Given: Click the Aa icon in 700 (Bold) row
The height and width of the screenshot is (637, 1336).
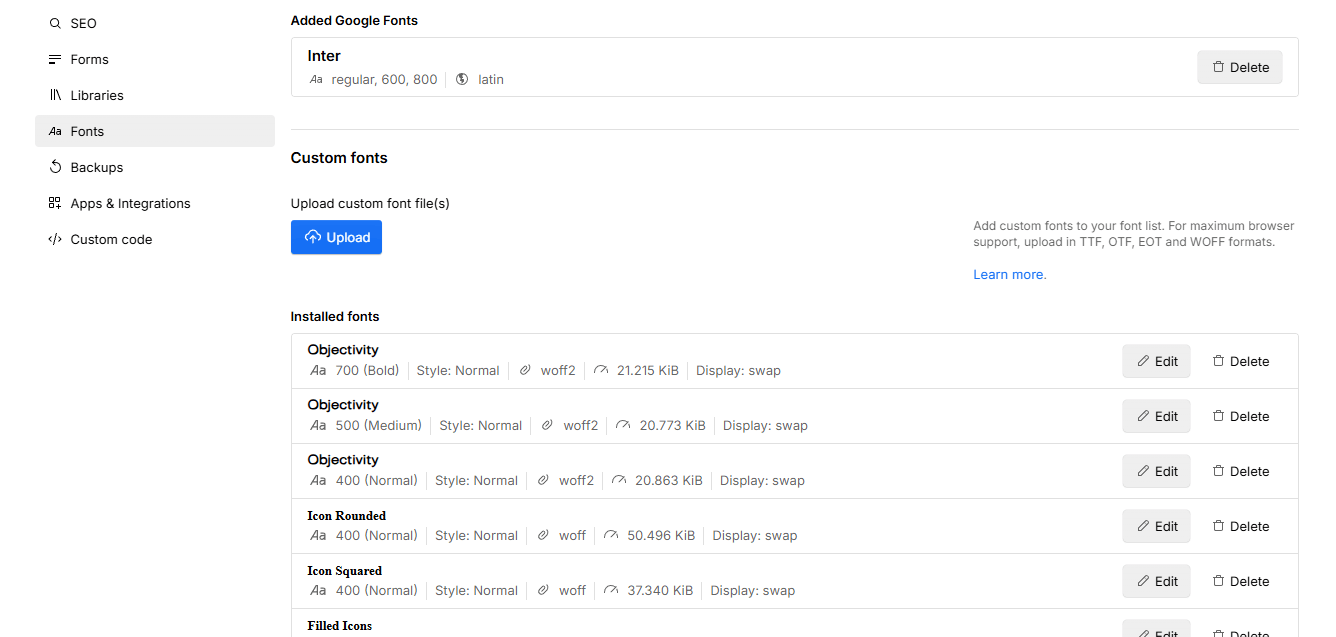Looking at the screenshot, I should 318,370.
